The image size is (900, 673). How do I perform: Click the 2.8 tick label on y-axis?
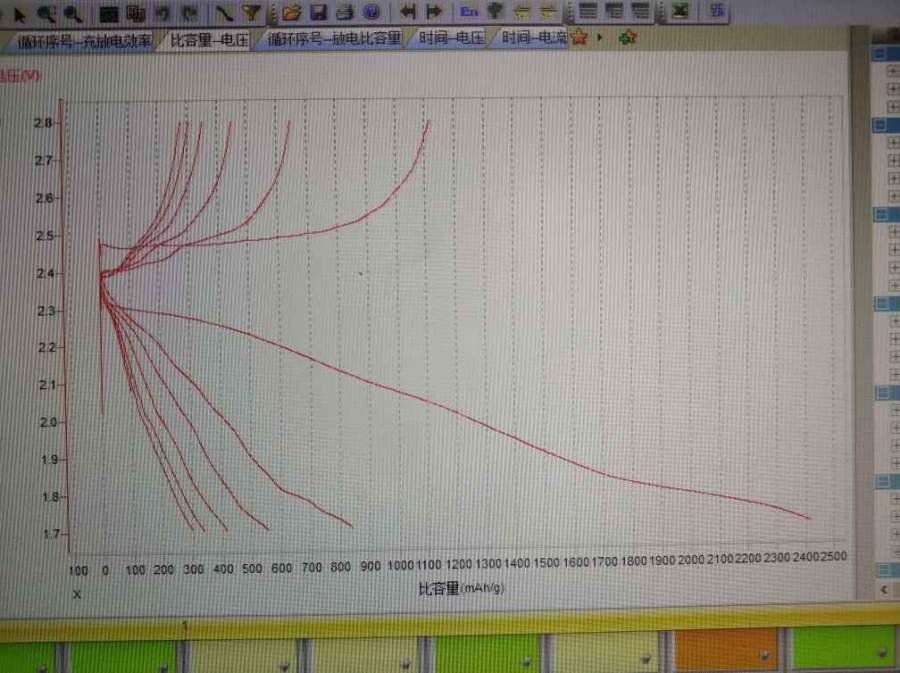tap(43, 123)
